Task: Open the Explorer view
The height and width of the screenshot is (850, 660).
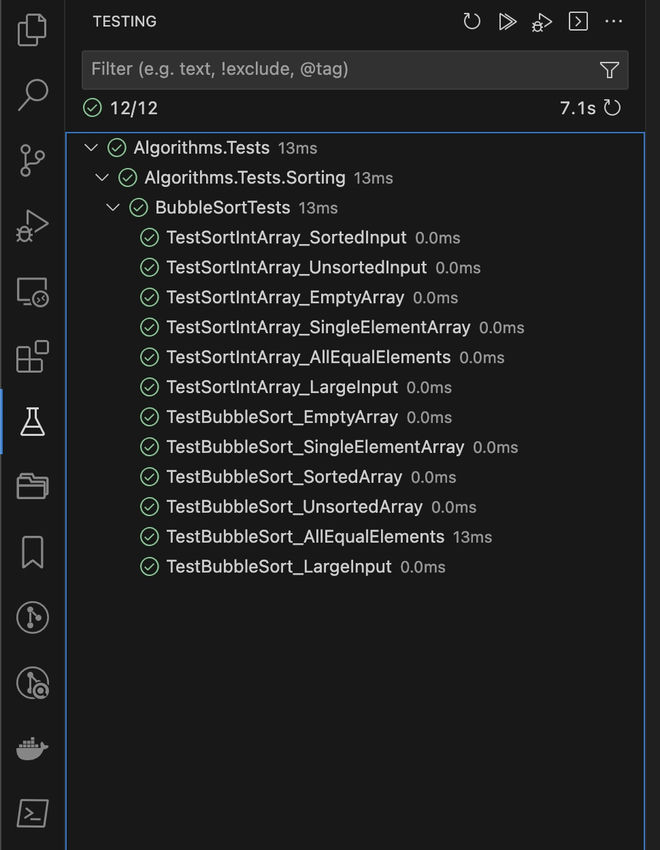Action: point(32,30)
